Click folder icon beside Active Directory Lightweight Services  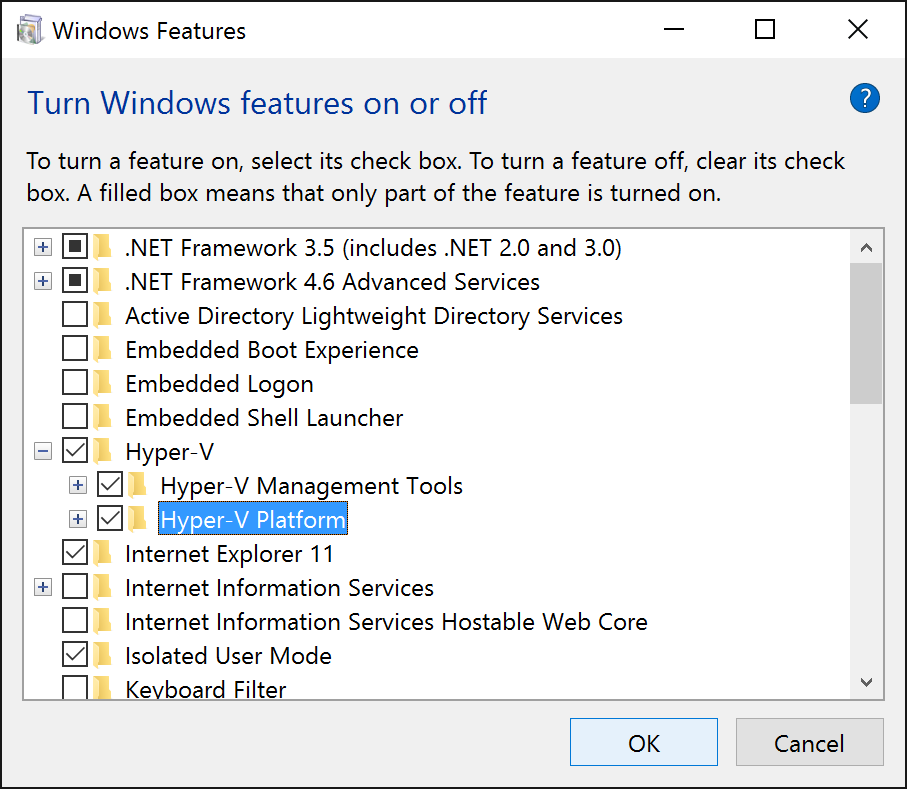click(102, 316)
